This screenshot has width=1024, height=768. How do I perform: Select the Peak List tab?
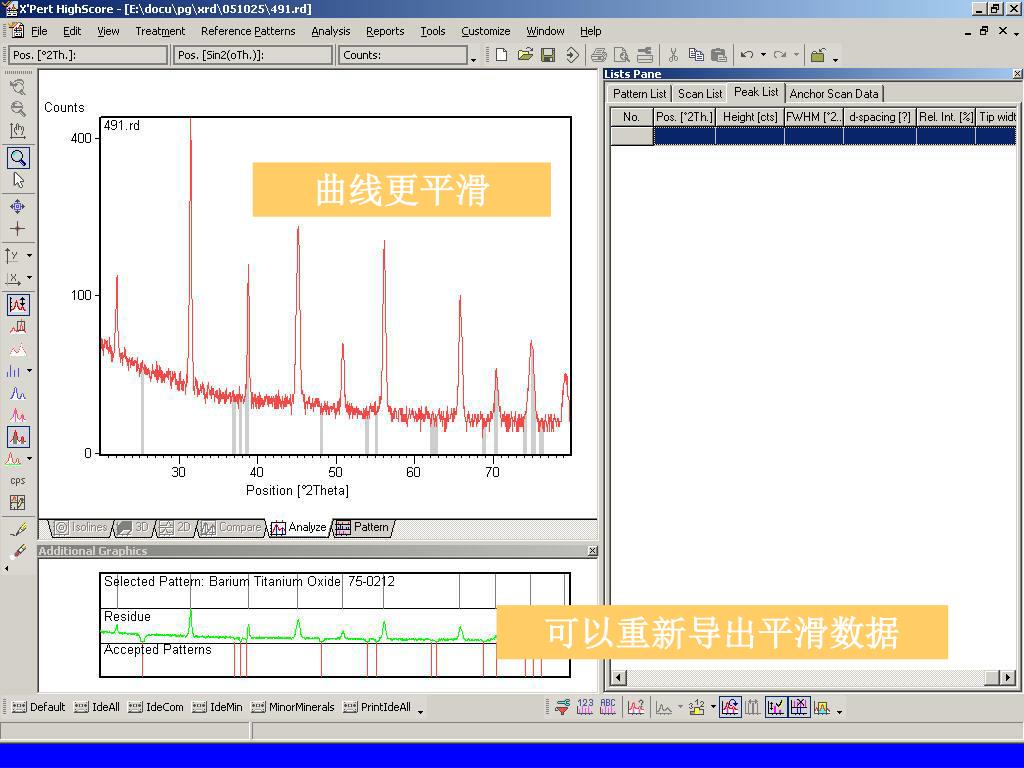pyautogui.click(x=756, y=93)
